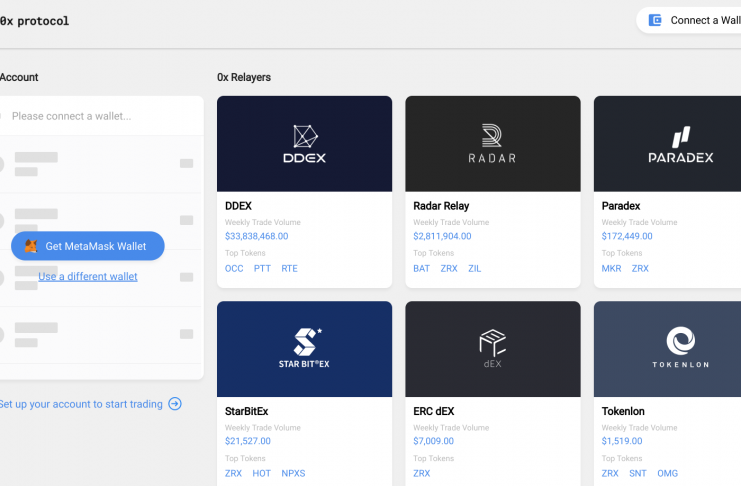Image resolution: width=741 pixels, height=486 pixels.
Task: Open the Radar logo banner
Action: (493, 144)
